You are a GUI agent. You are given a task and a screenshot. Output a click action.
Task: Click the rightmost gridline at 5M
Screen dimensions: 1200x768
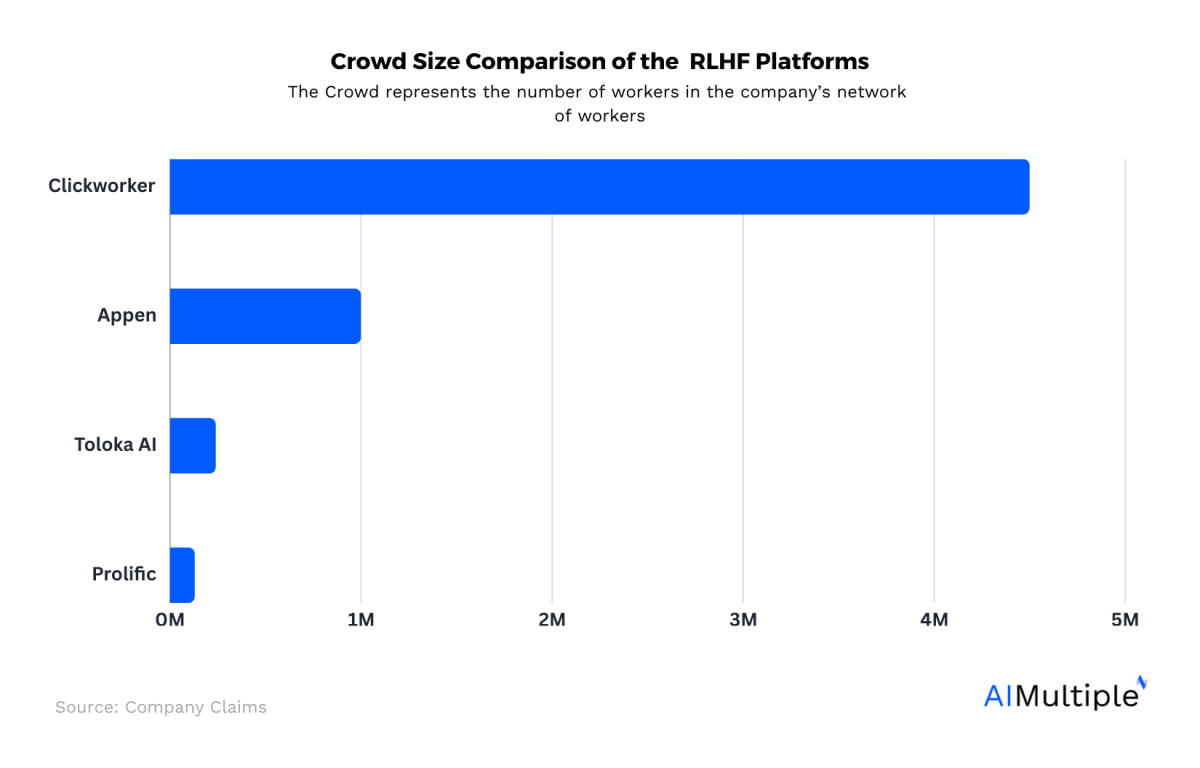click(1125, 380)
